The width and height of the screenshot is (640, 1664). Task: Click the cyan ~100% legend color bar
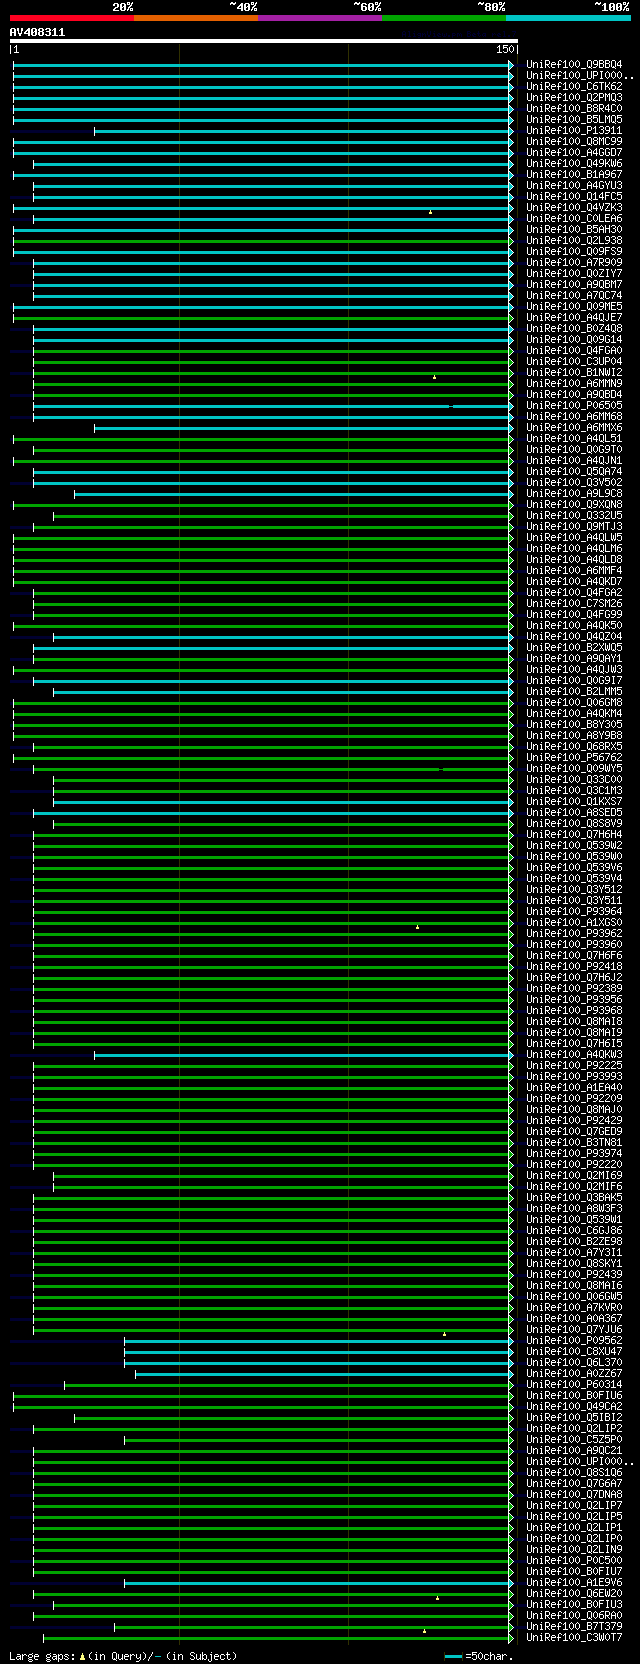coord(568,18)
